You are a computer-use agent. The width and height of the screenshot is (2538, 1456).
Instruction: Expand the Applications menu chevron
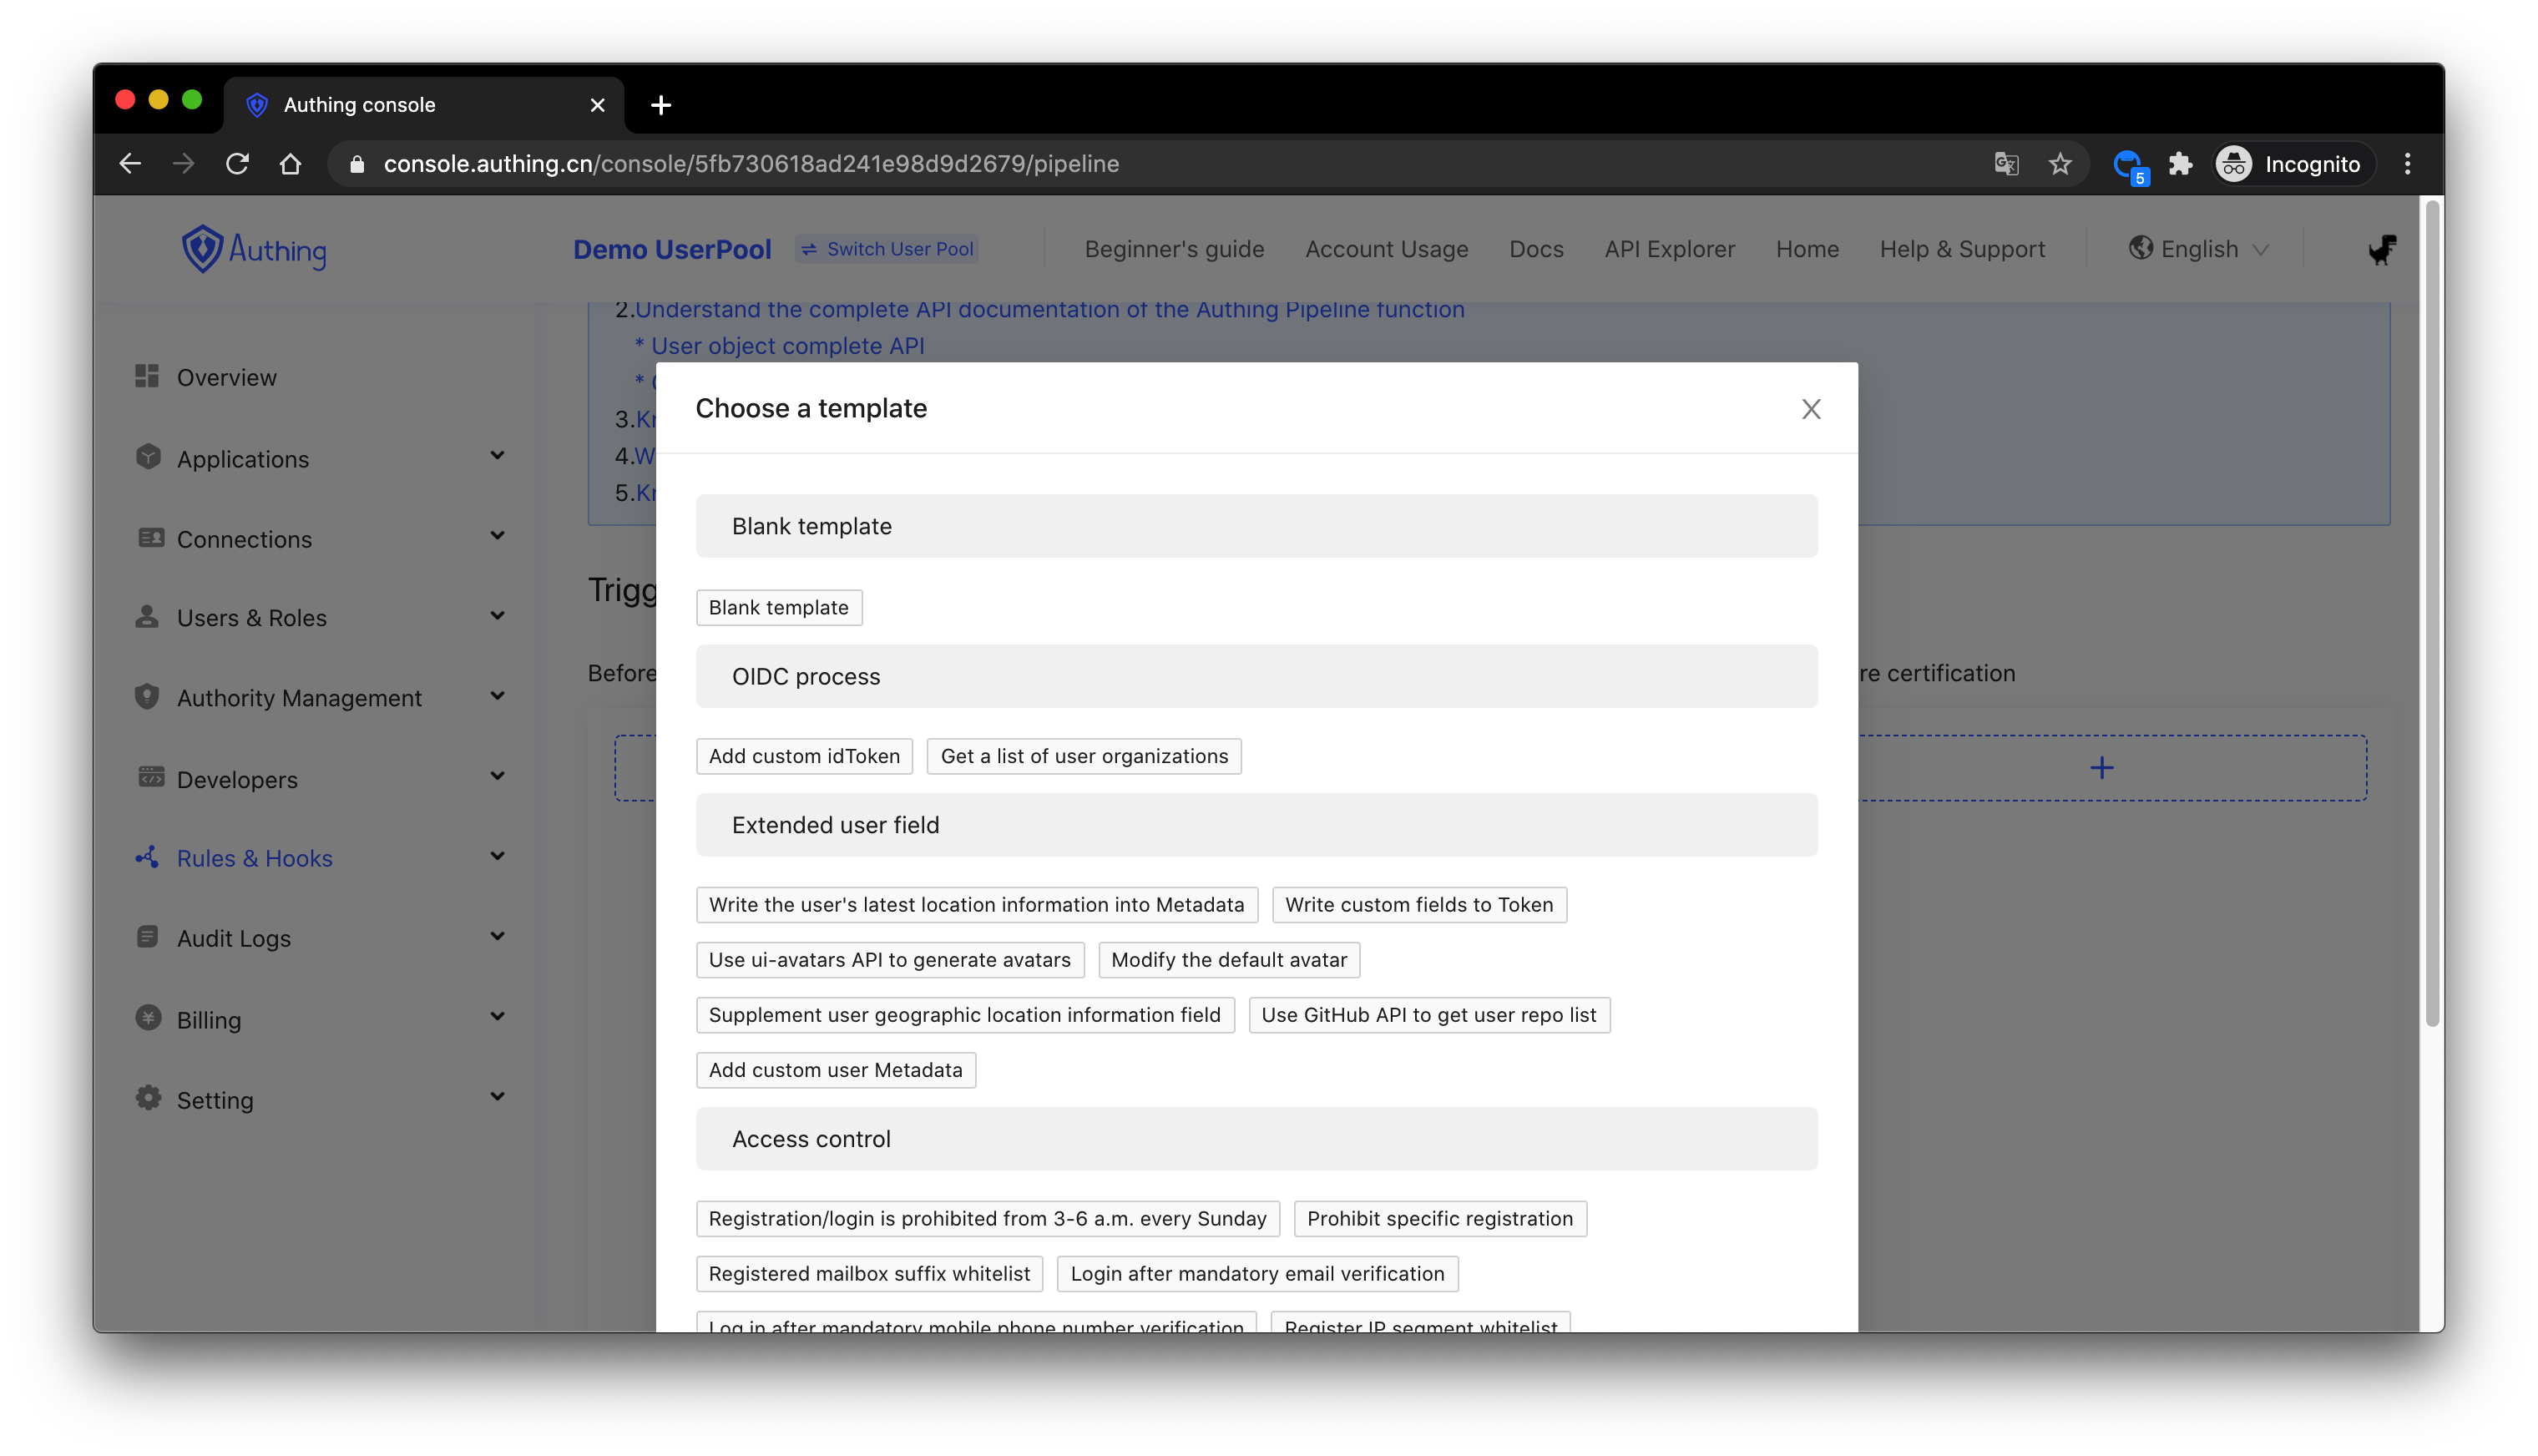[497, 456]
